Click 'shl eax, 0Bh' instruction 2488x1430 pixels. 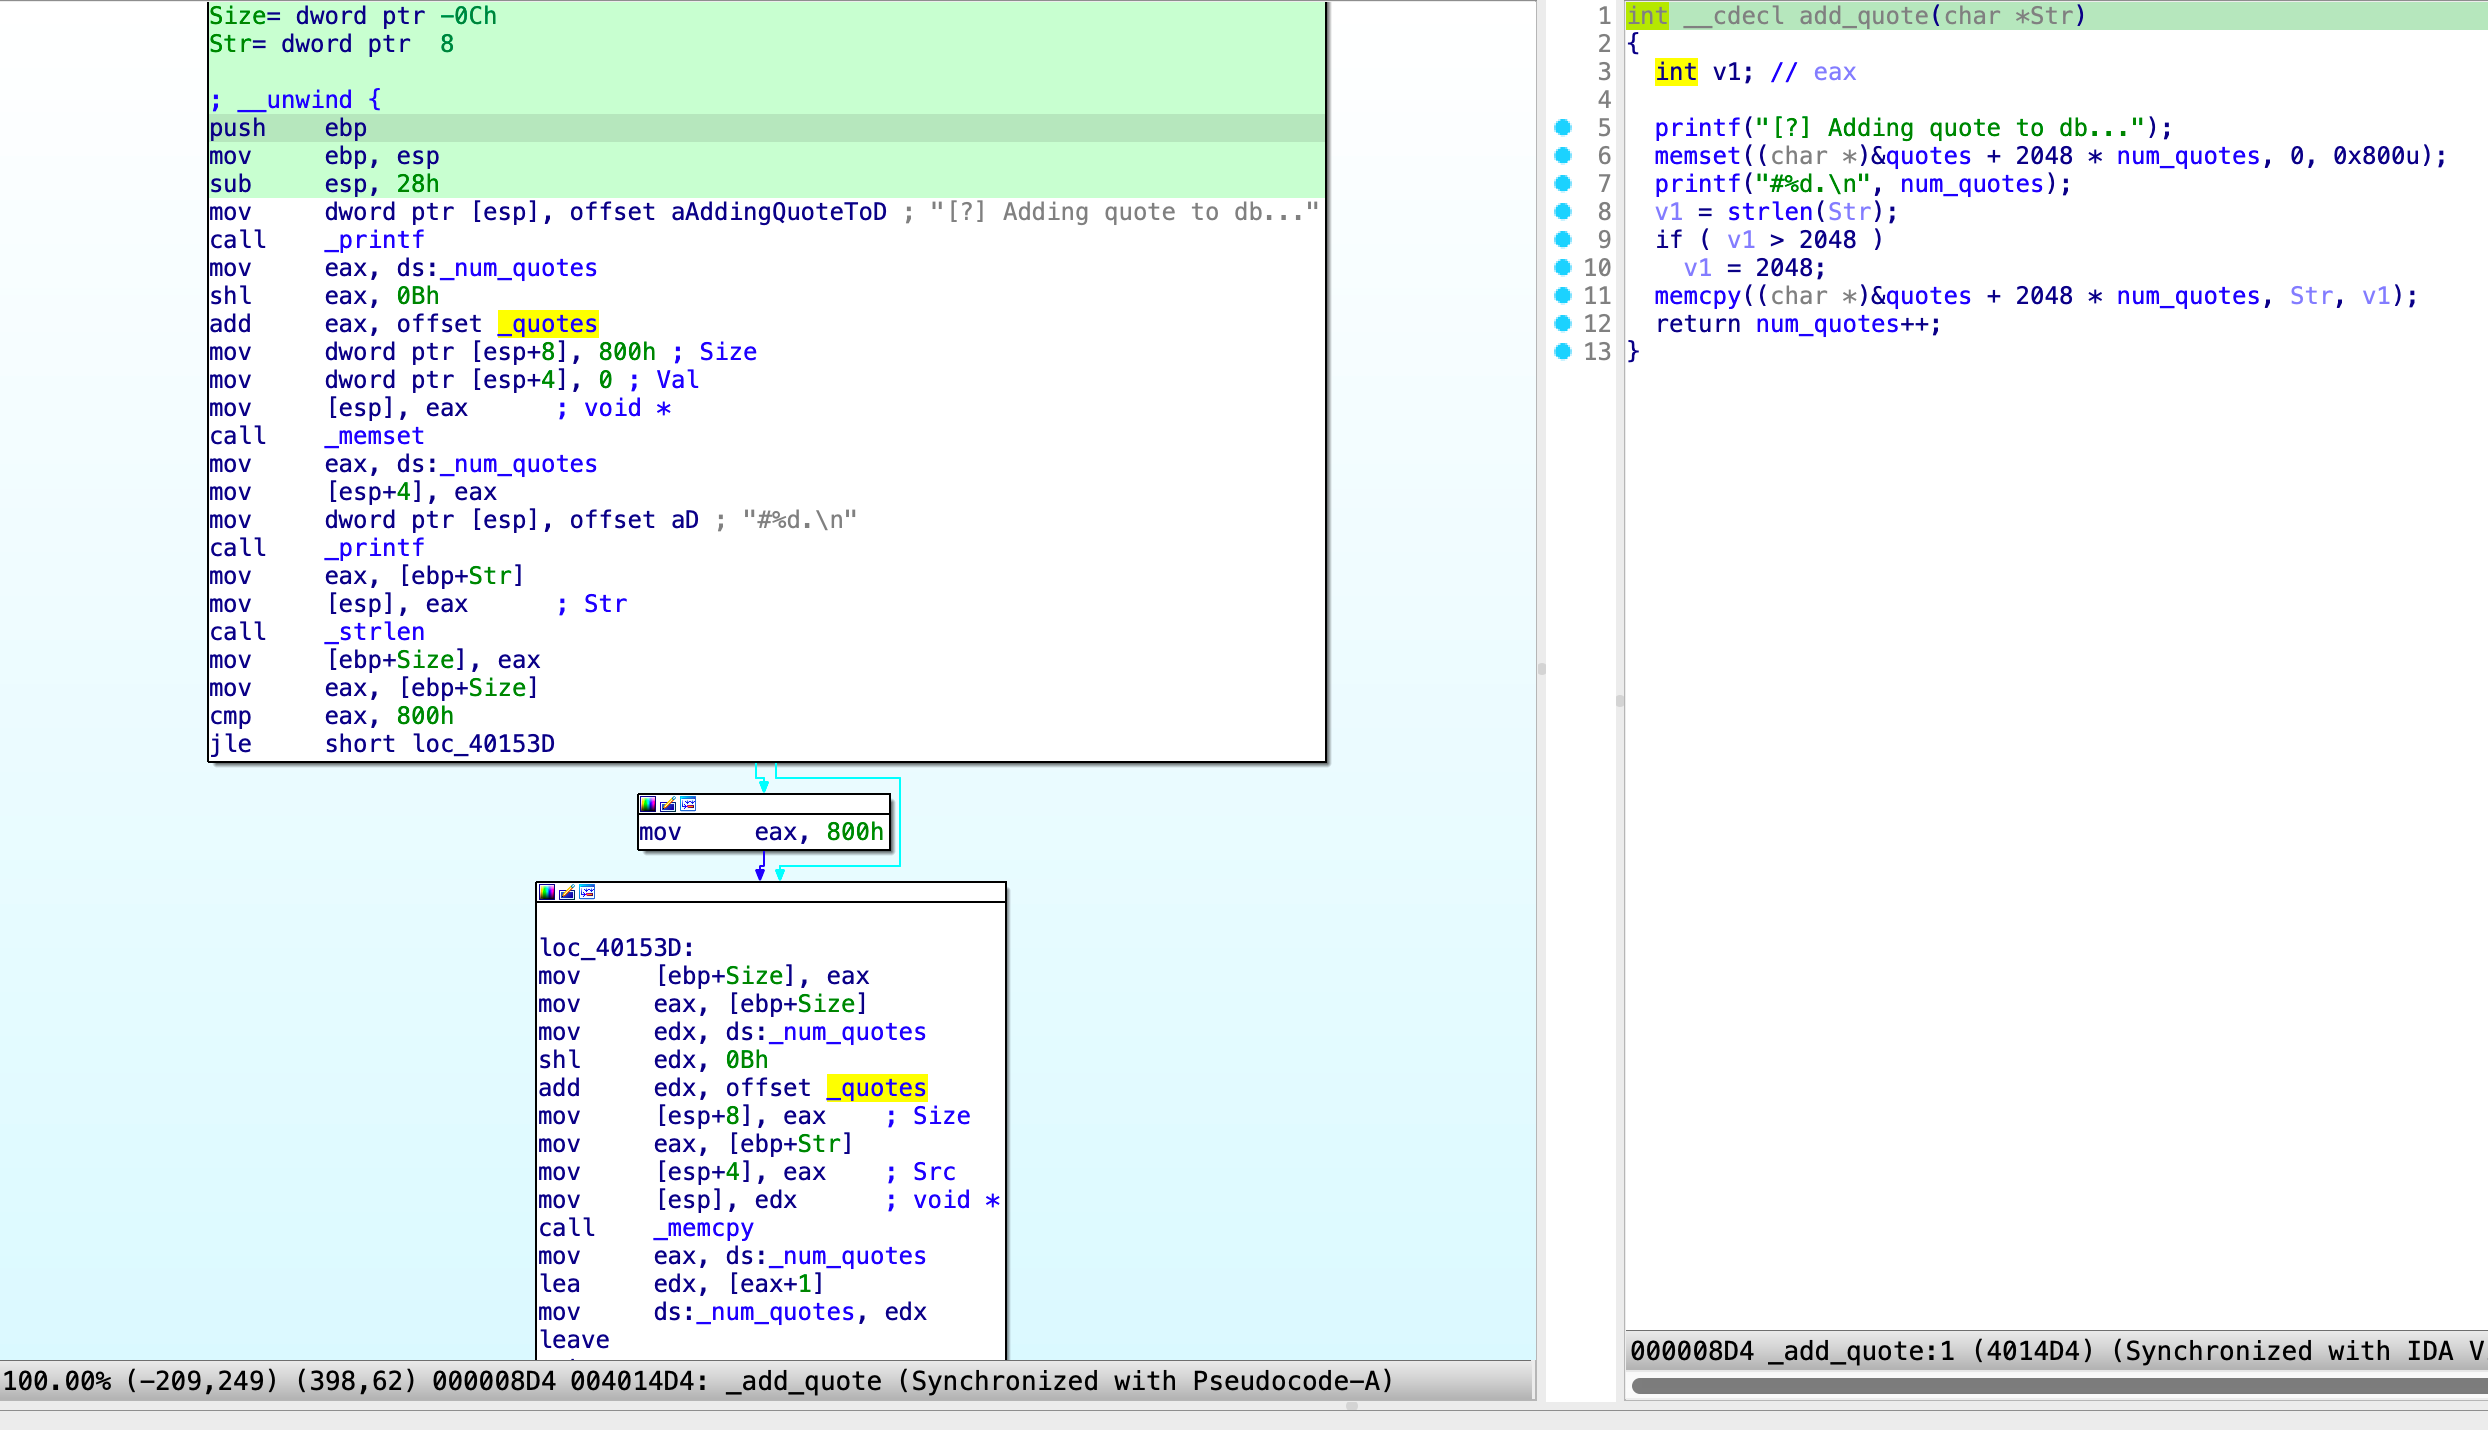(x=324, y=296)
